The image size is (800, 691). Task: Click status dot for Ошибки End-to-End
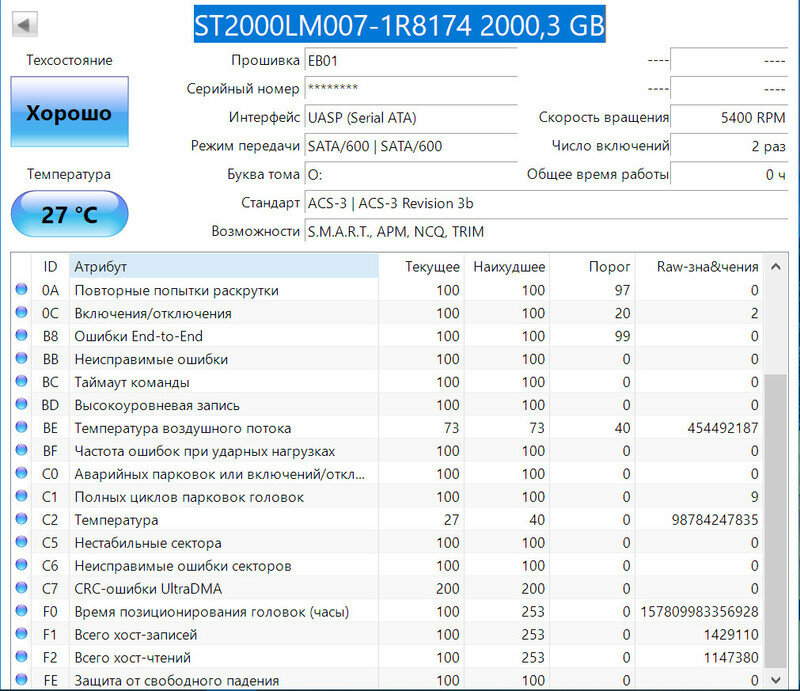[x=21, y=335]
